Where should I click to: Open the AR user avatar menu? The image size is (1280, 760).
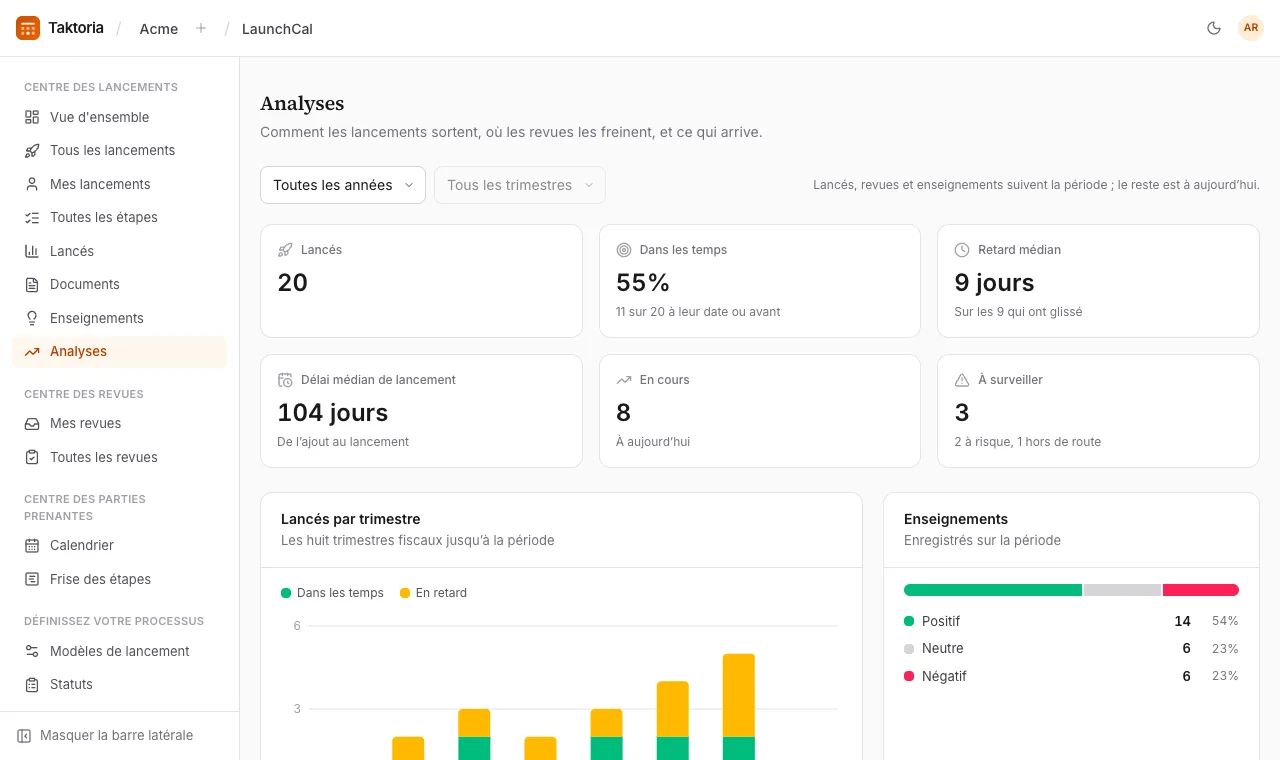[x=1251, y=28]
